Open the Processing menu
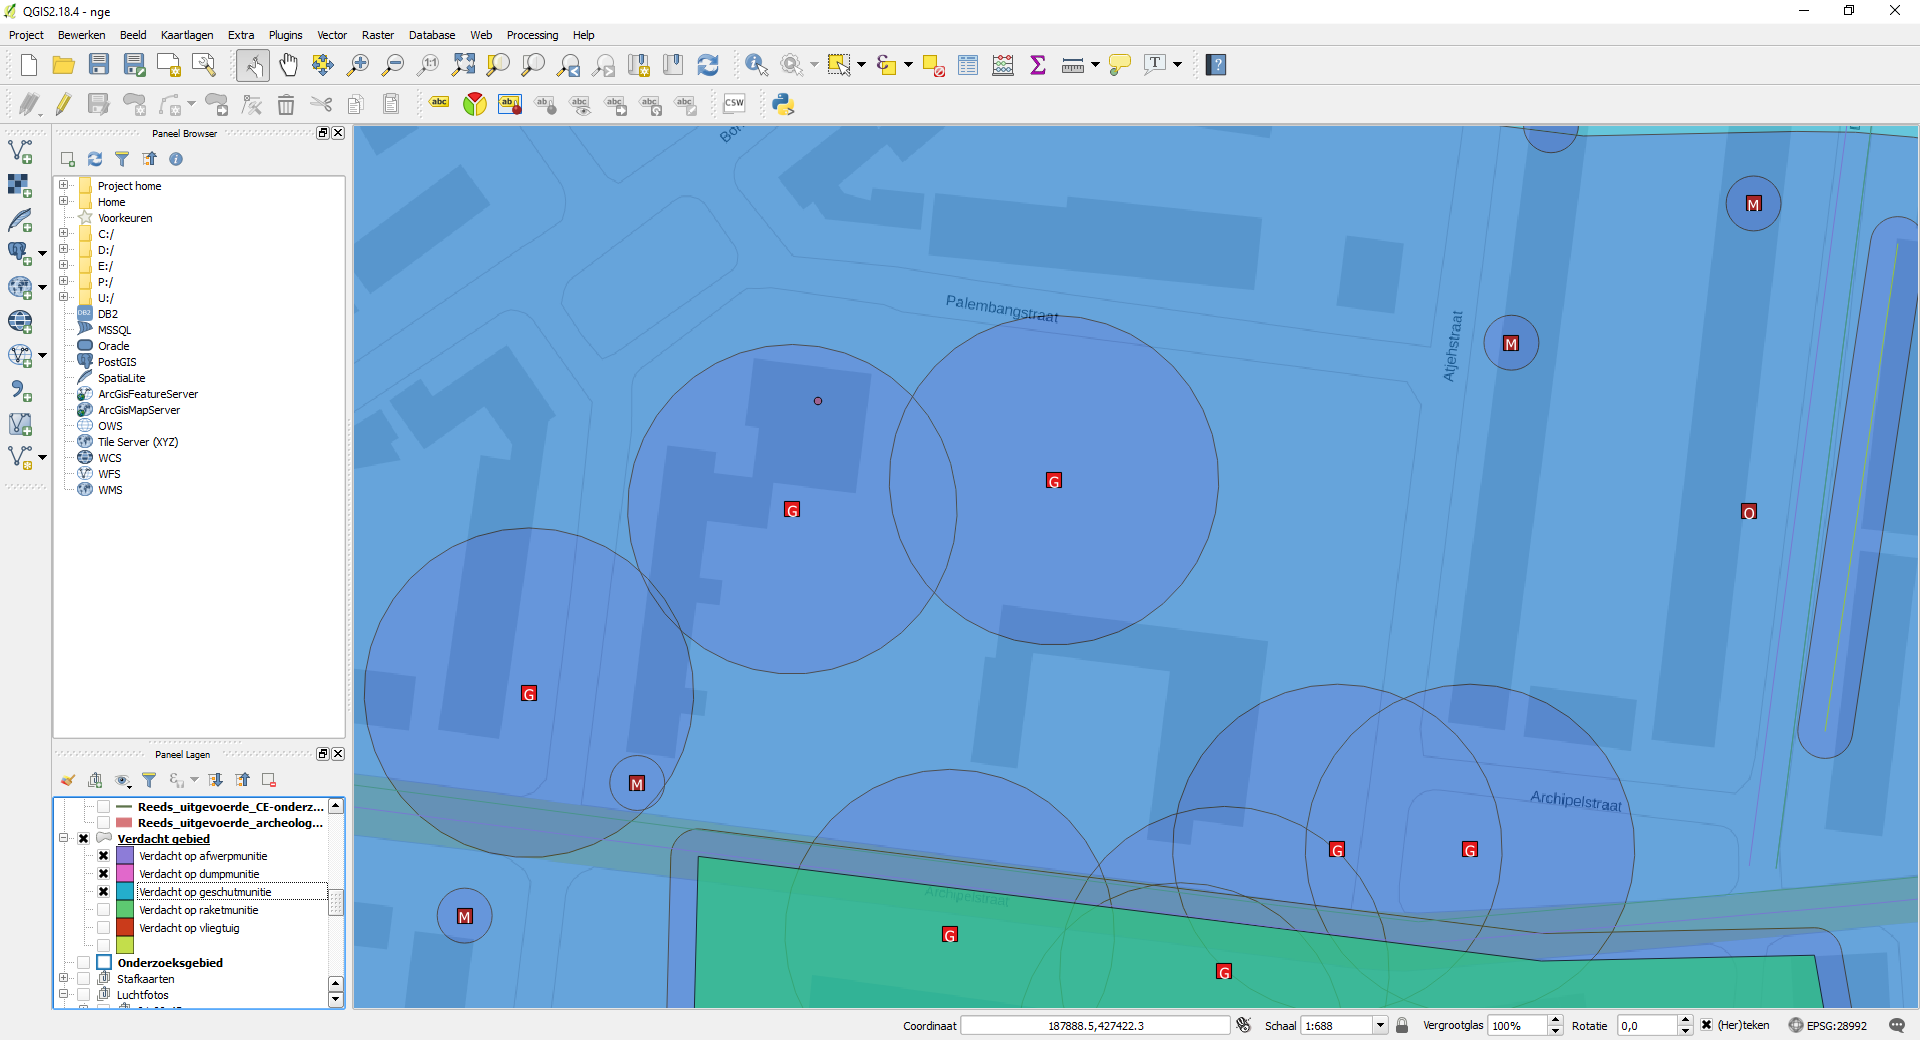The width and height of the screenshot is (1920, 1040). coord(532,35)
